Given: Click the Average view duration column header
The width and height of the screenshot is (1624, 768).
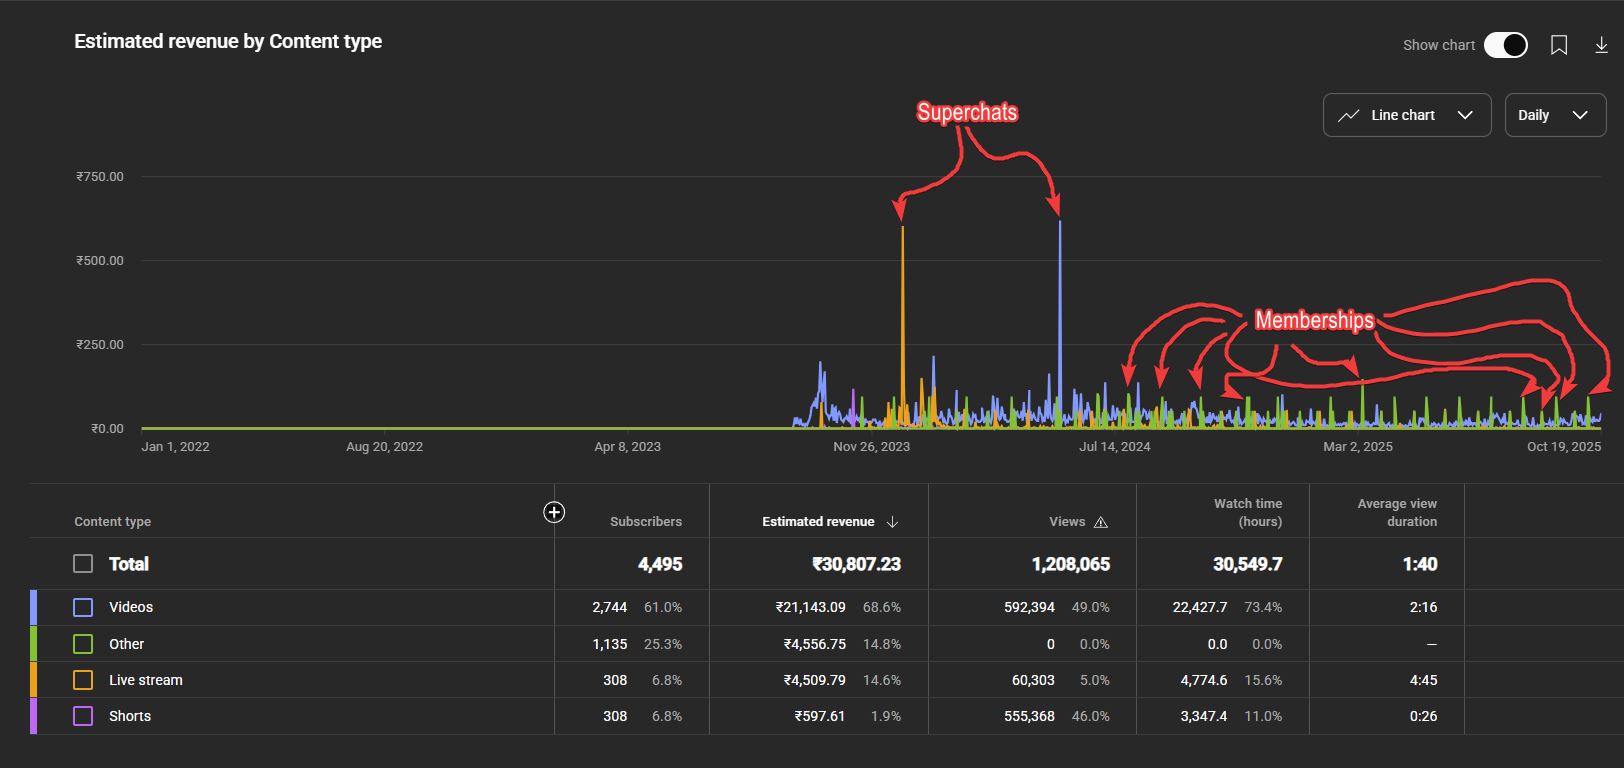Looking at the screenshot, I should coord(1396,512).
